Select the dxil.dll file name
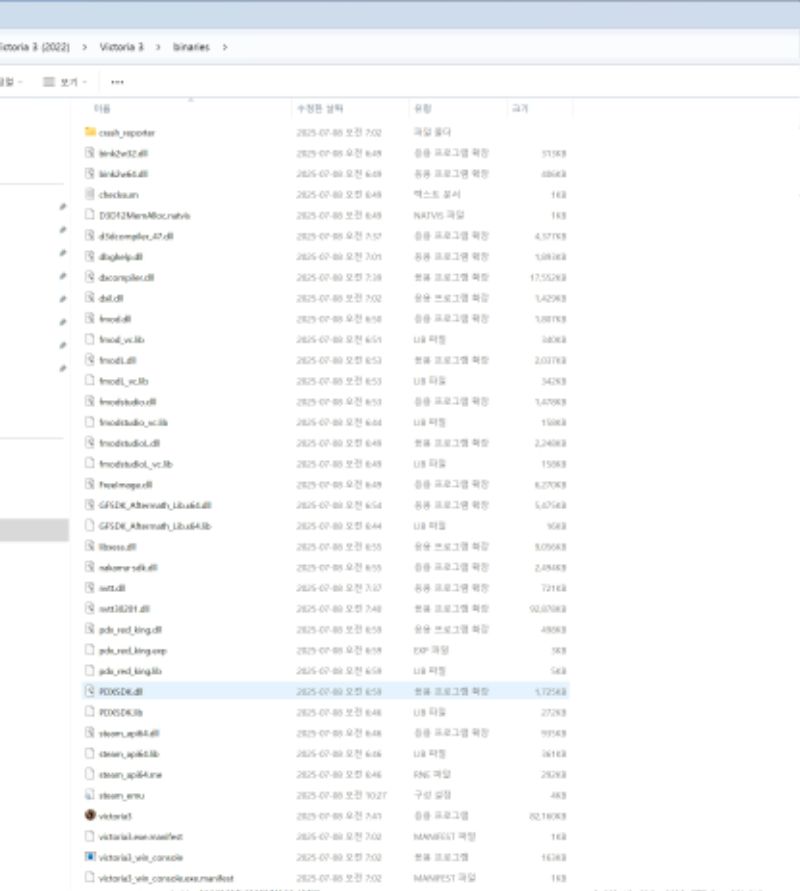 tap(111, 298)
